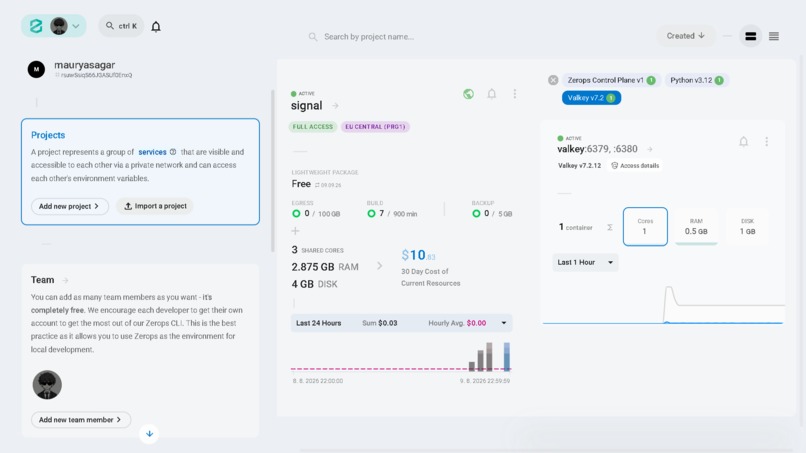Click FULL ACCESS badge

[313, 126]
